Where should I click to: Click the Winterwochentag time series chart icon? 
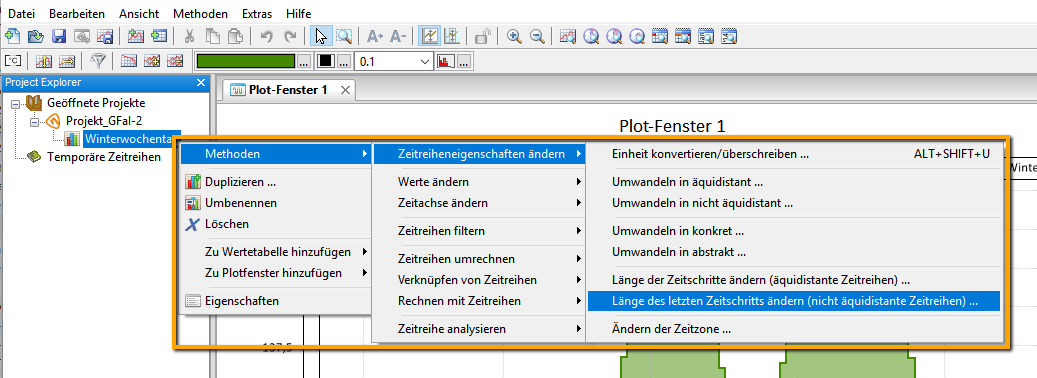tap(72, 139)
